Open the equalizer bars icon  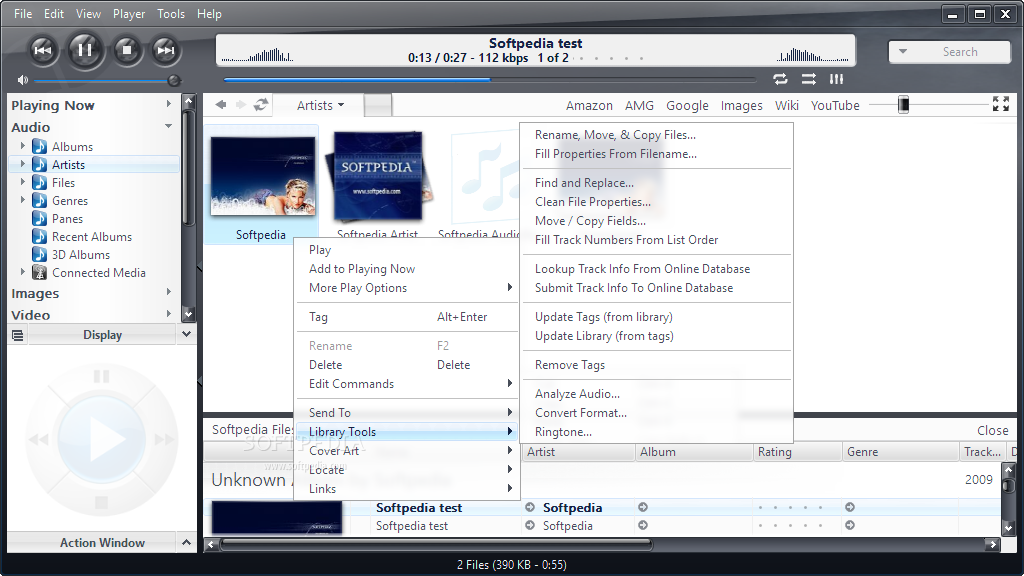pyautogui.click(x=837, y=79)
